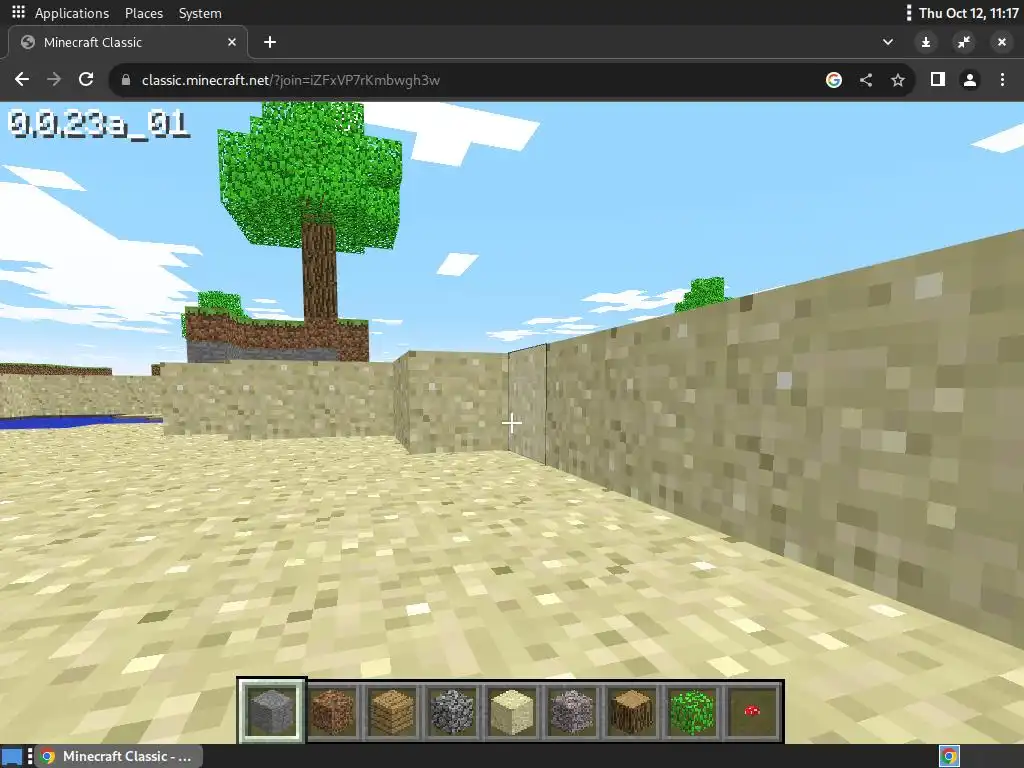Select the dirt block in hotbar

332,711
